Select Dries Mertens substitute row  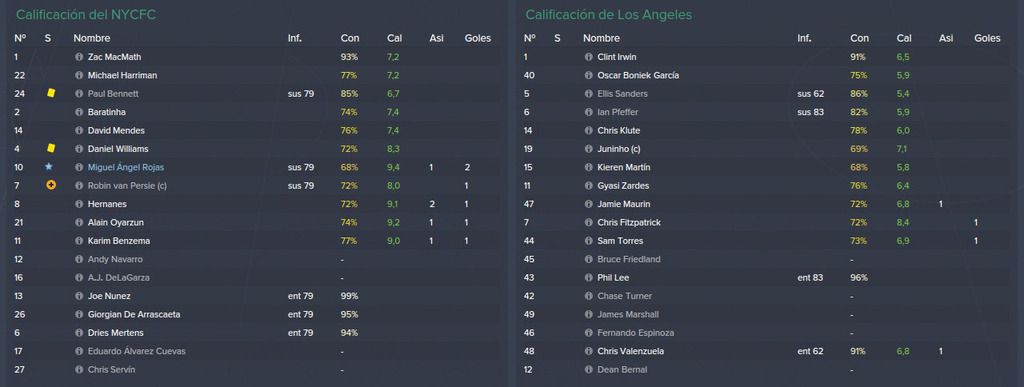255,333
